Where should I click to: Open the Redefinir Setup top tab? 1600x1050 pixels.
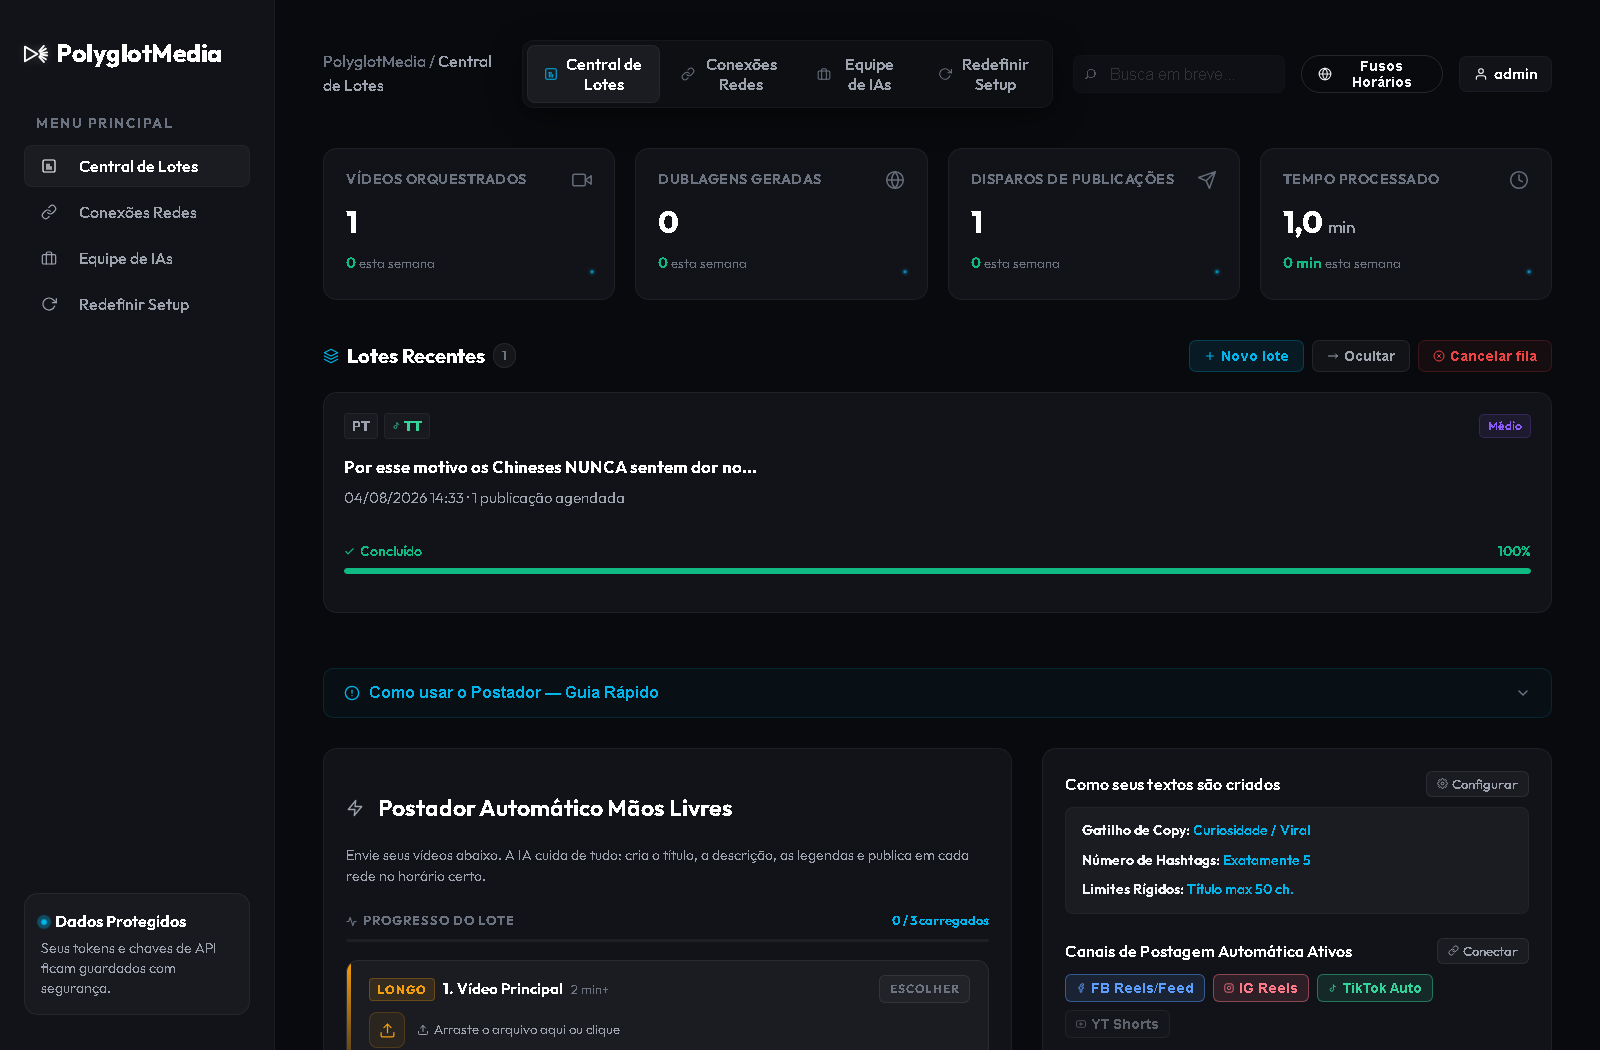[x=984, y=74]
